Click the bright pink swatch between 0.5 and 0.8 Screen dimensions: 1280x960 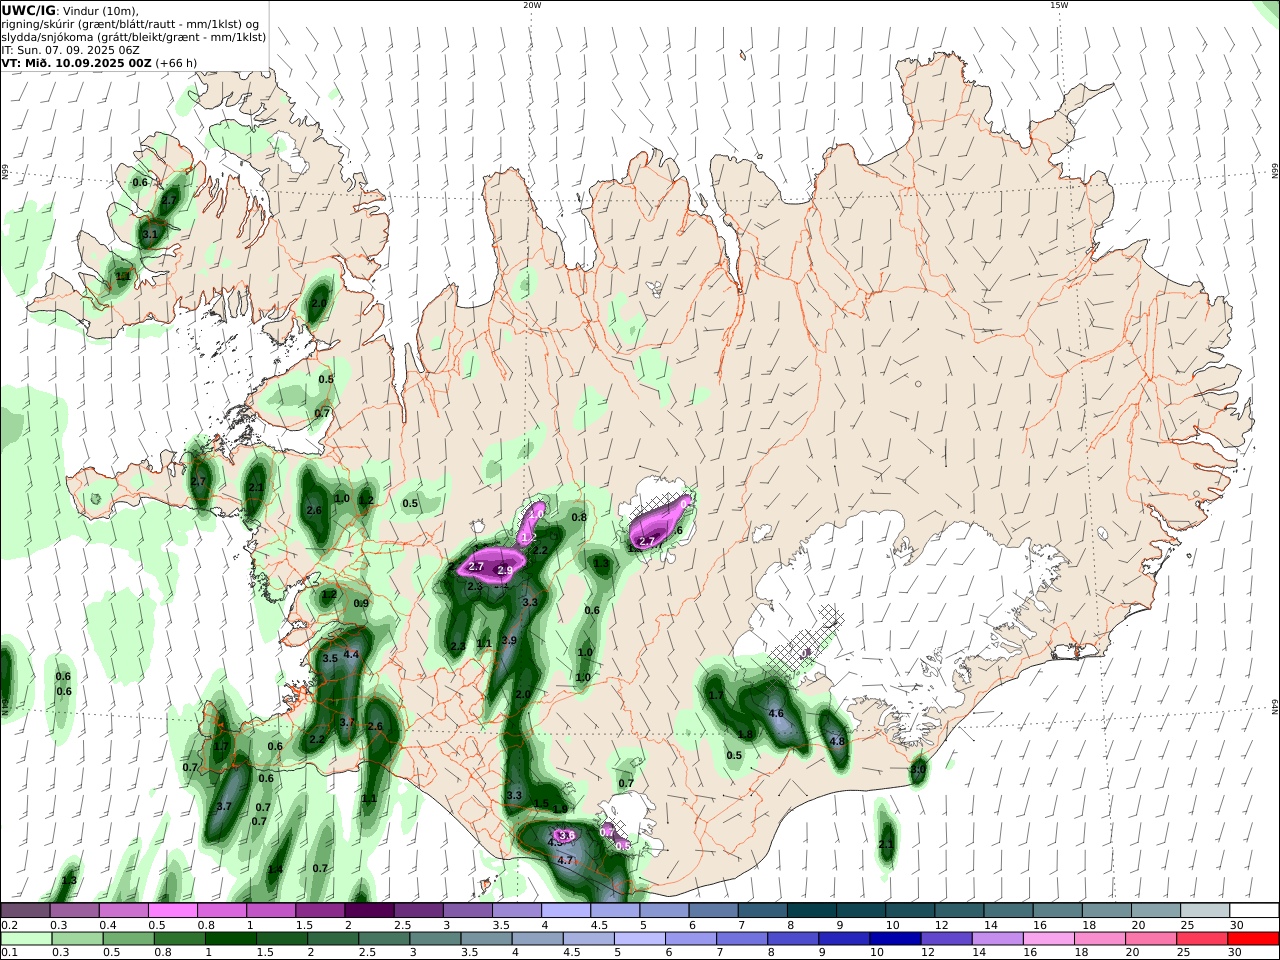(174, 910)
